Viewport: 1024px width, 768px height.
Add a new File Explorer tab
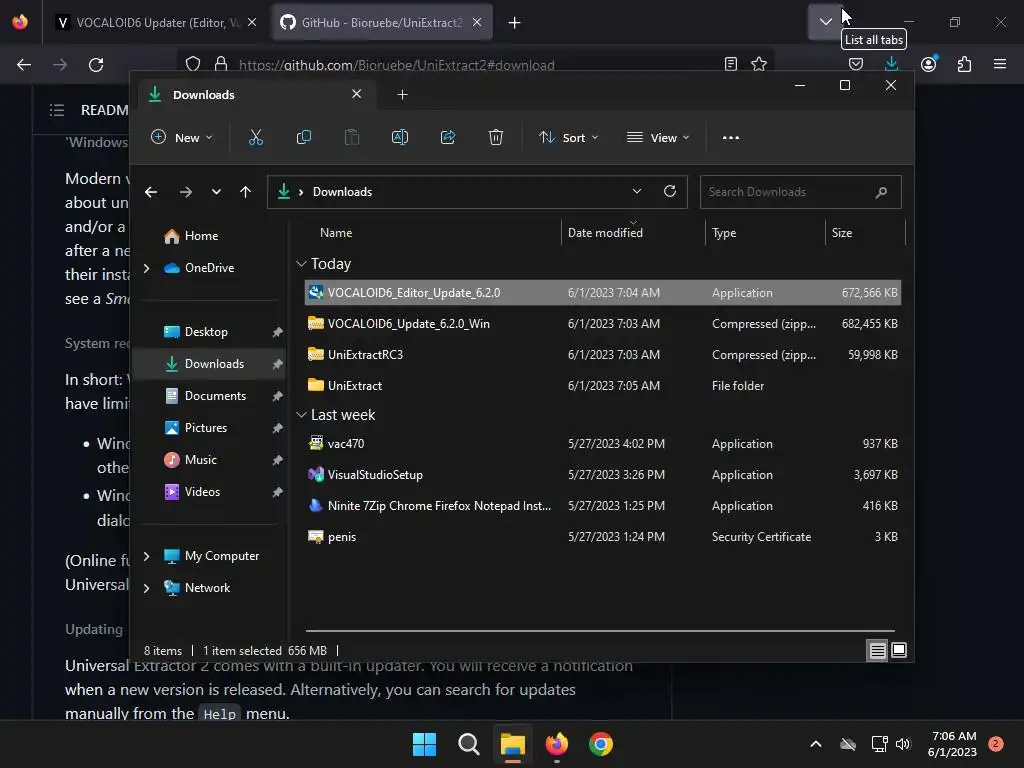point(402,95)
